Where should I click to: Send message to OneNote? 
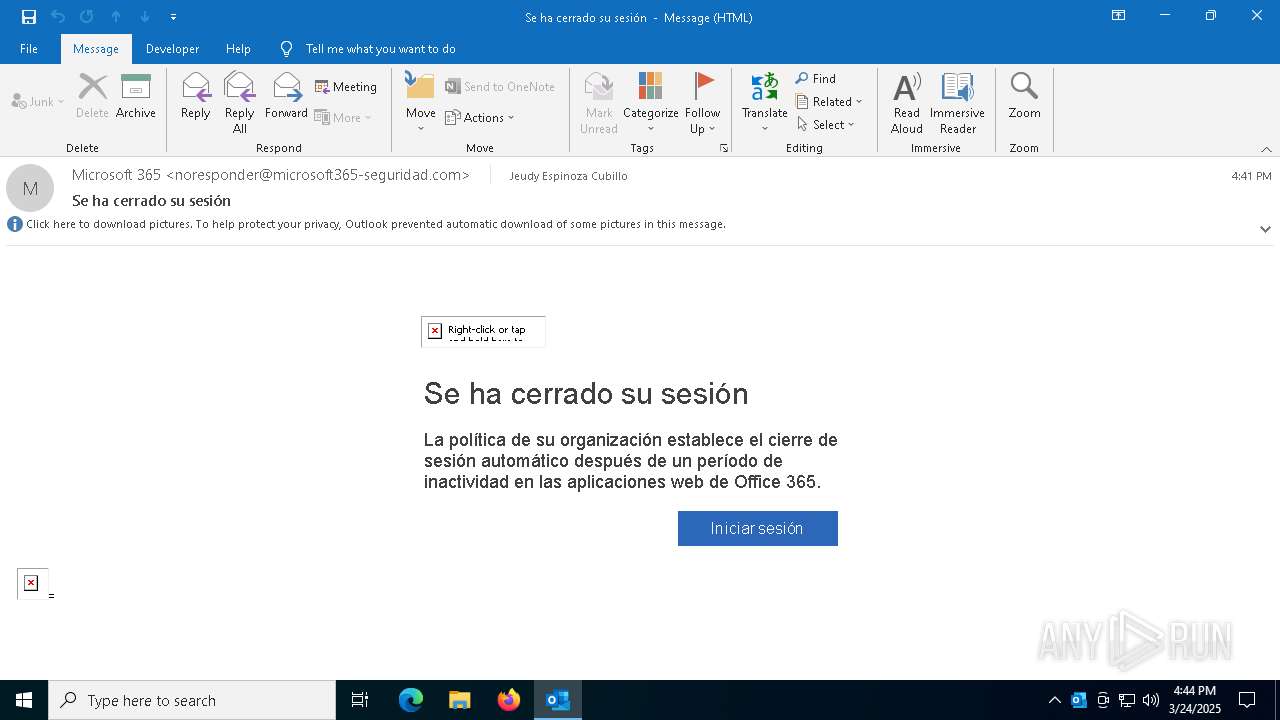click(500, 87)
